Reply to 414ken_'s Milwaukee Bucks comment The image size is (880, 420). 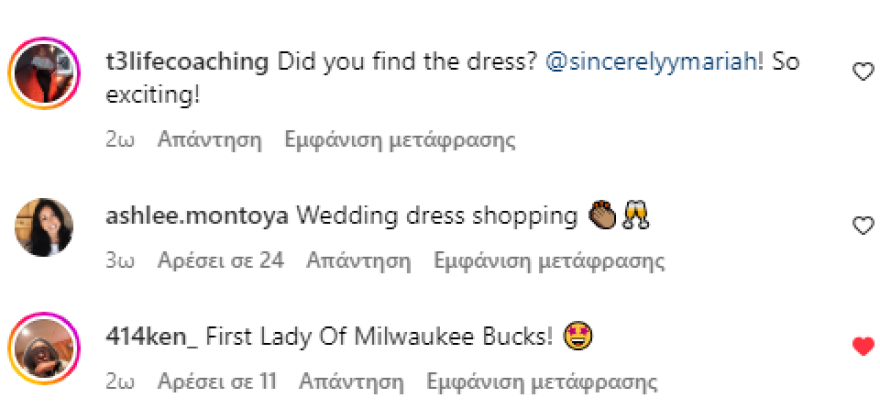click(351, 382)
